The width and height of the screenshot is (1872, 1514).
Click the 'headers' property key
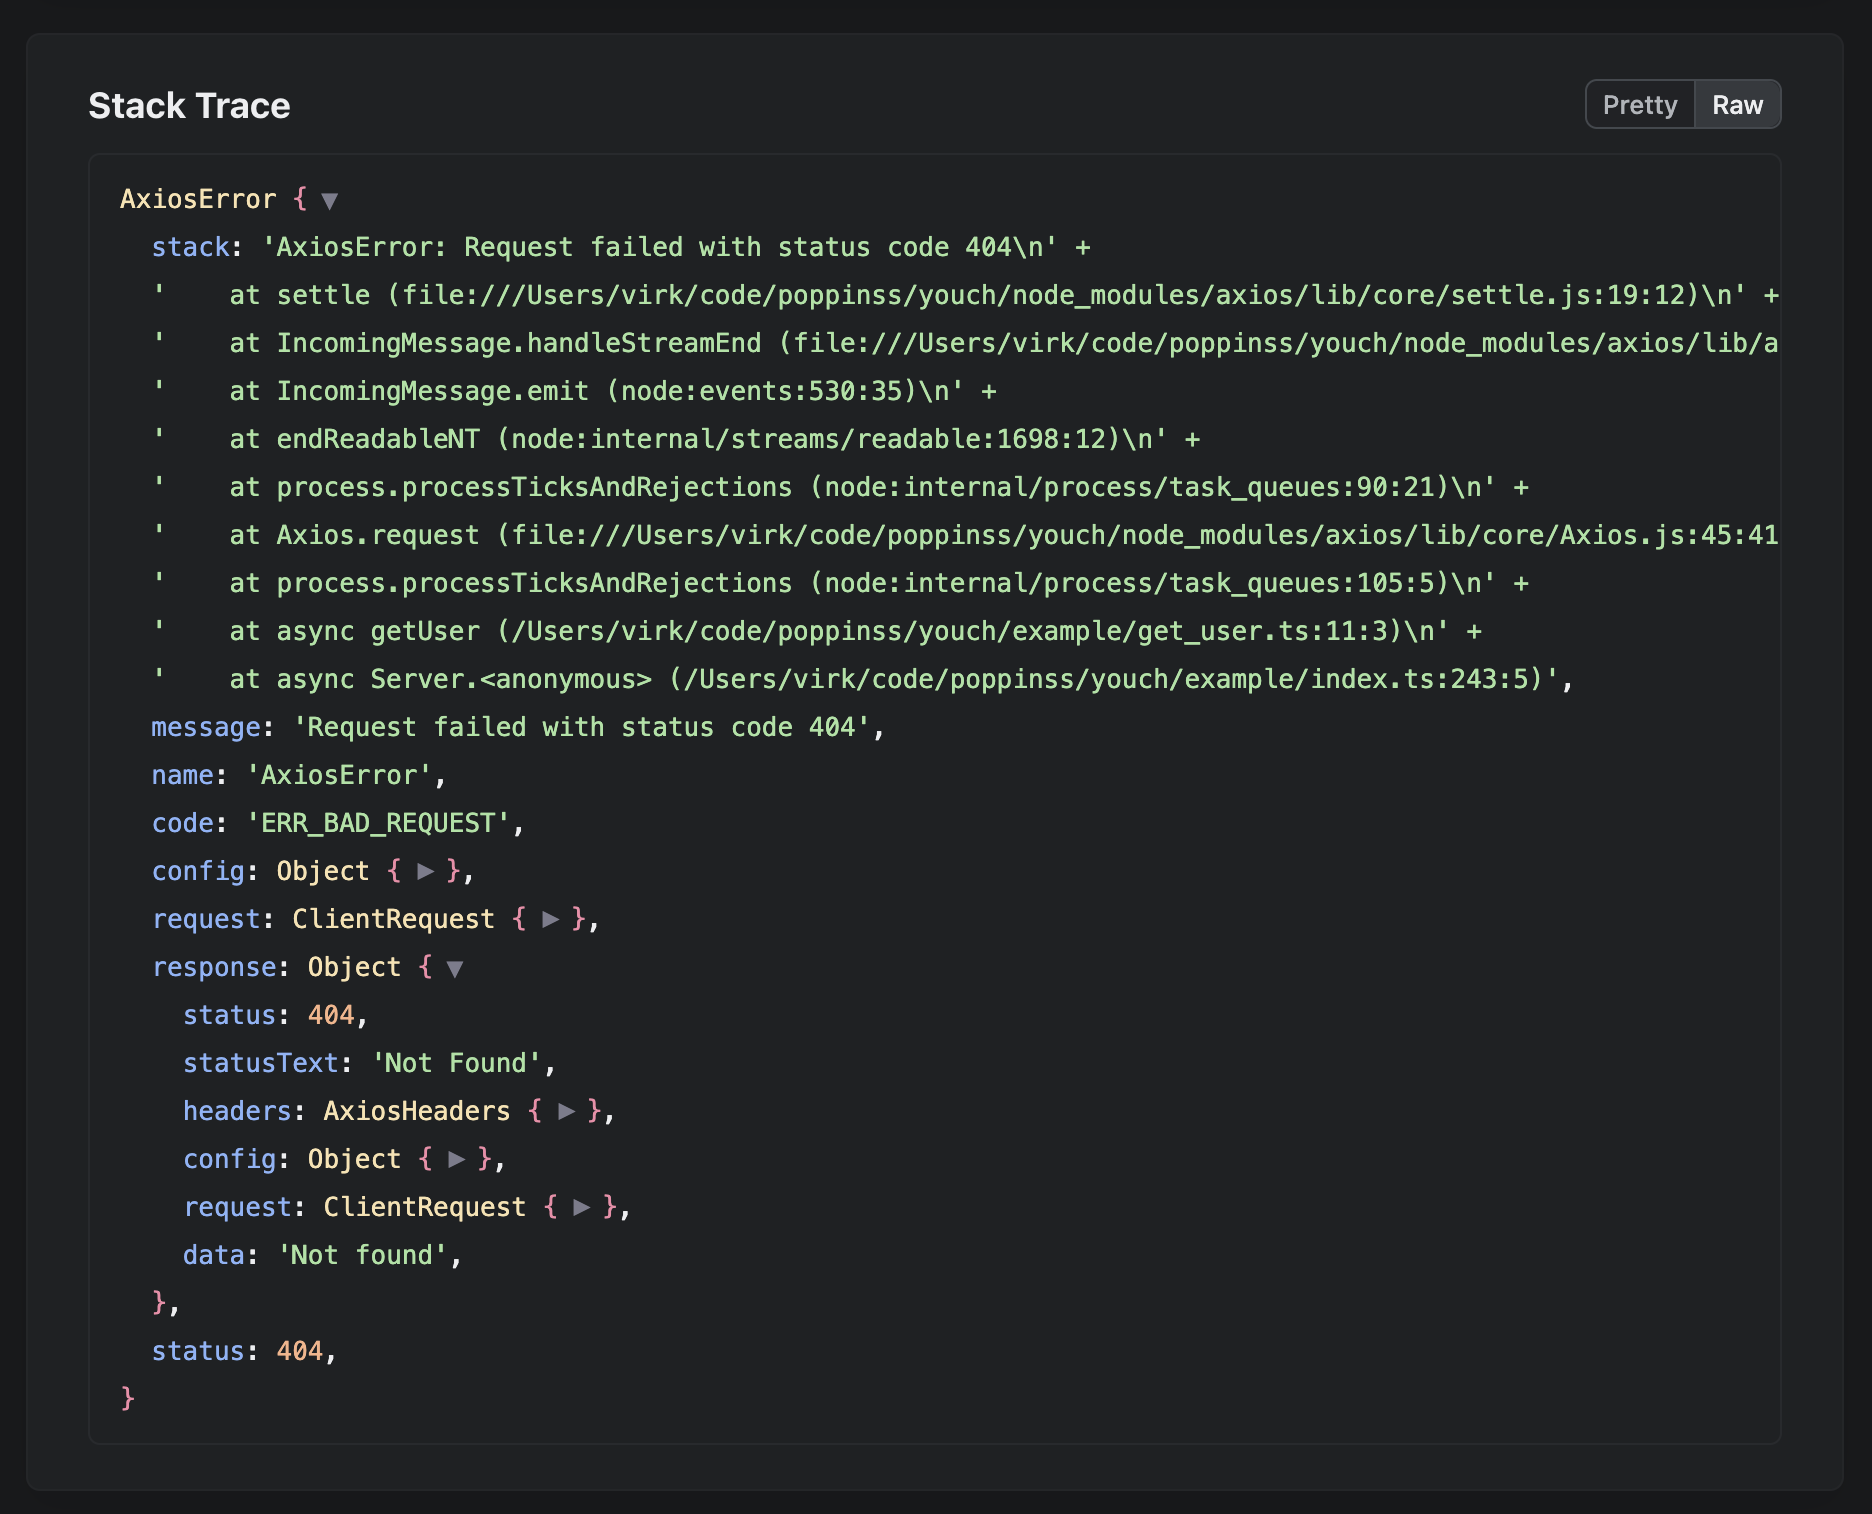click(237, 1111)
